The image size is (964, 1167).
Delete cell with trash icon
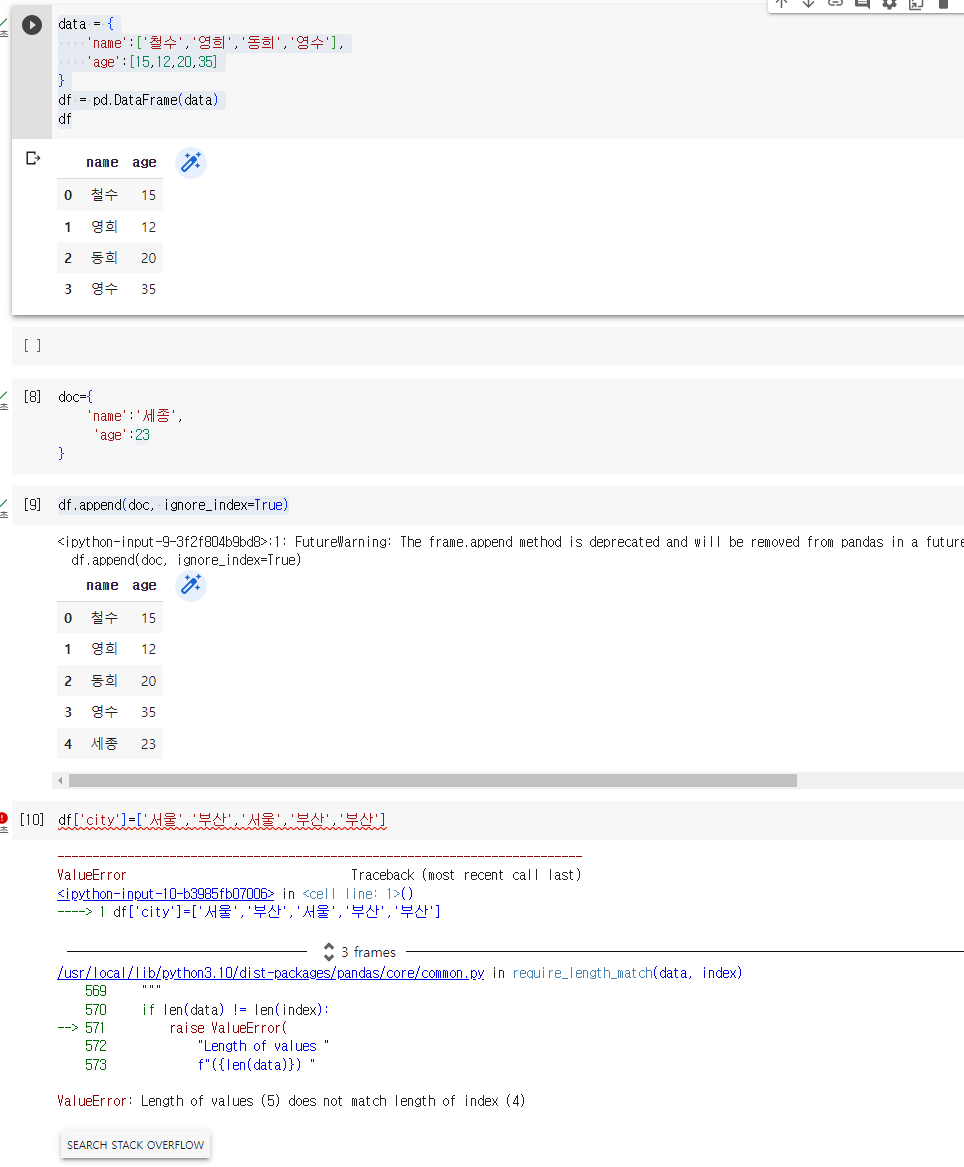pos(943,4)
